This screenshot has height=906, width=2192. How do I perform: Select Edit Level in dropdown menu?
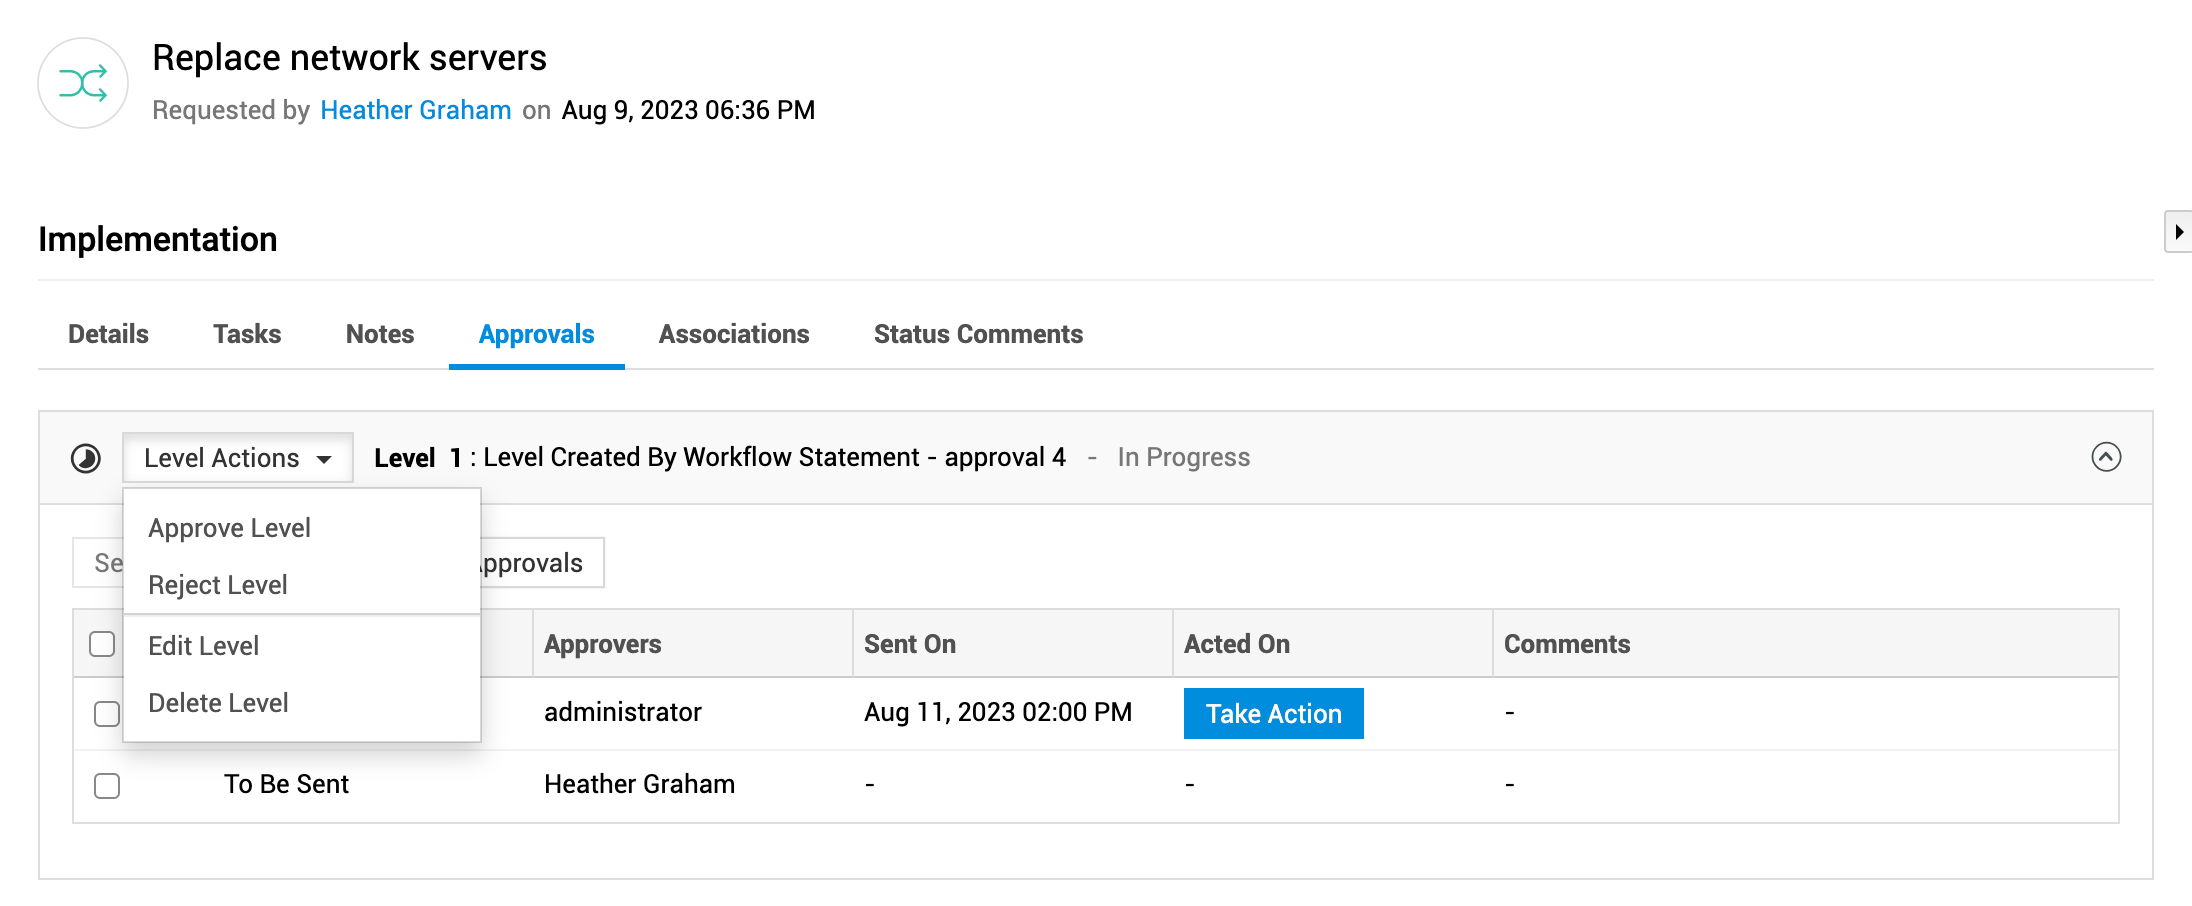204,646
